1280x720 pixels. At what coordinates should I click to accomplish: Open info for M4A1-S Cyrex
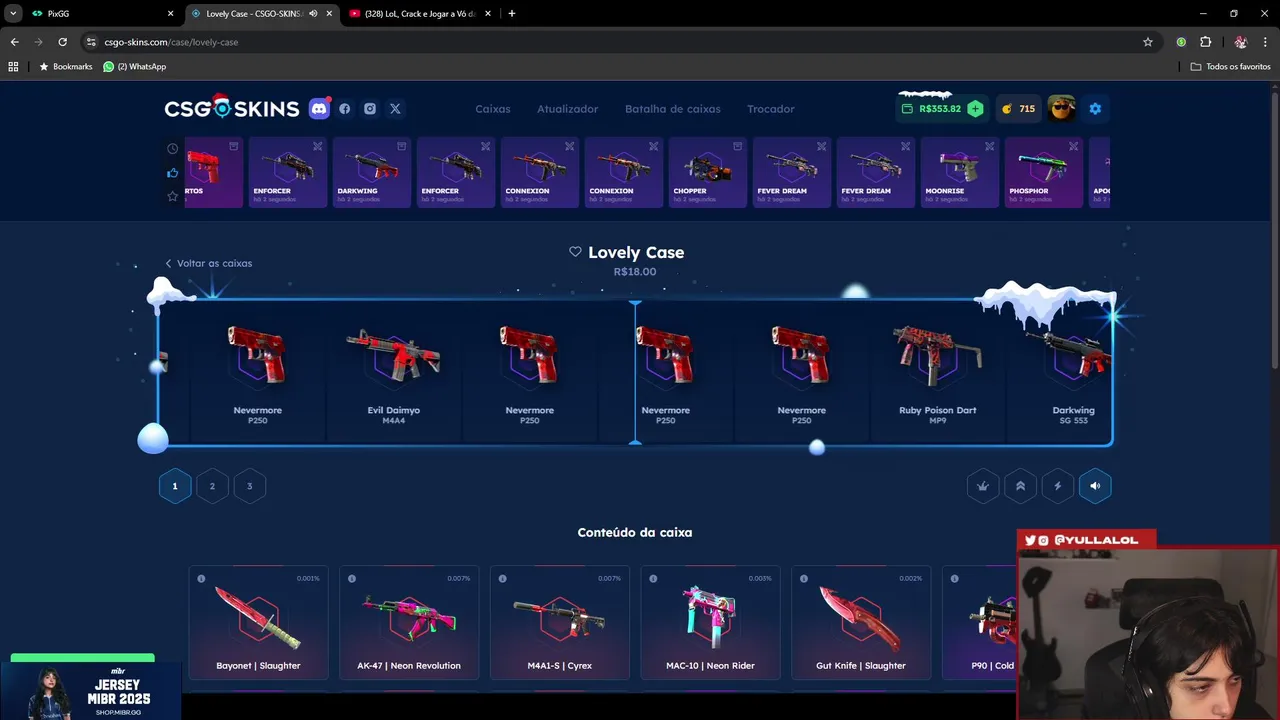(503, 578)
